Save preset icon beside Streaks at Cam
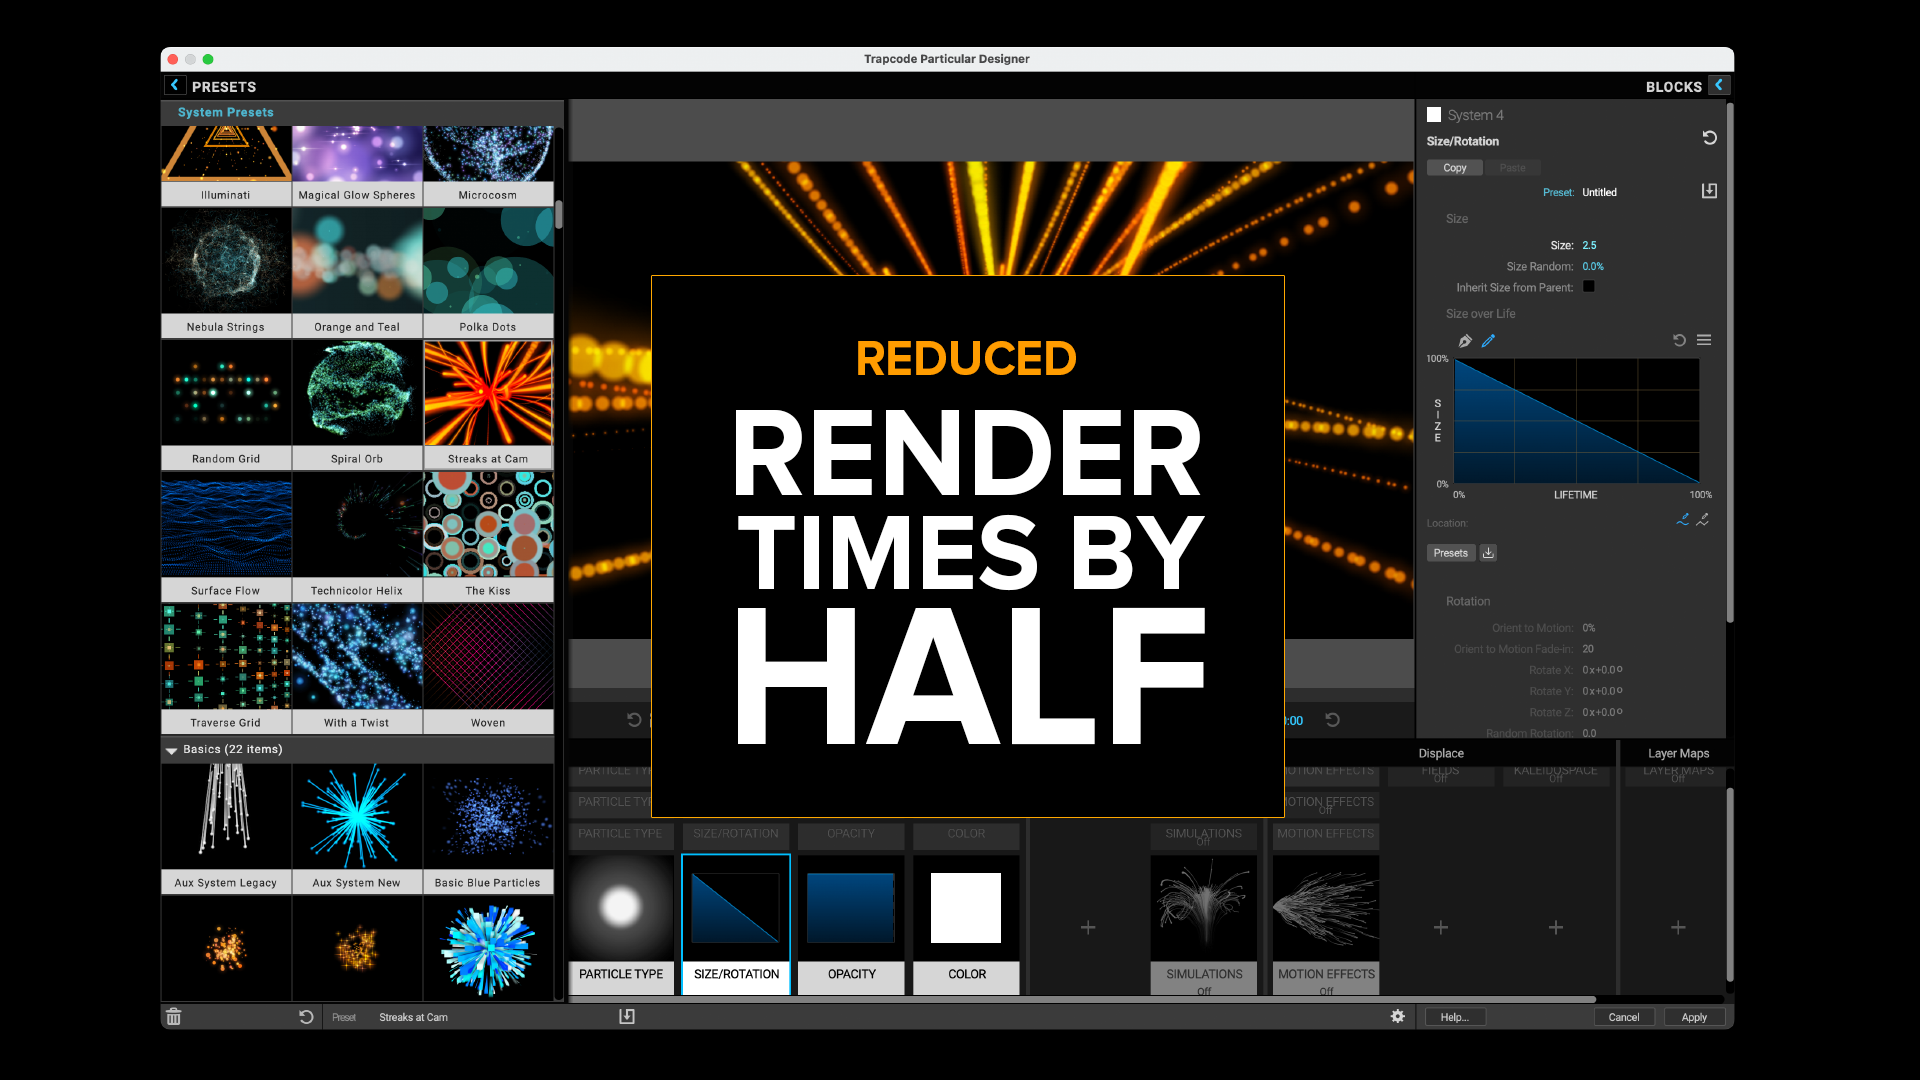Screen dimensions: 1920x1080 [627, 1017]
